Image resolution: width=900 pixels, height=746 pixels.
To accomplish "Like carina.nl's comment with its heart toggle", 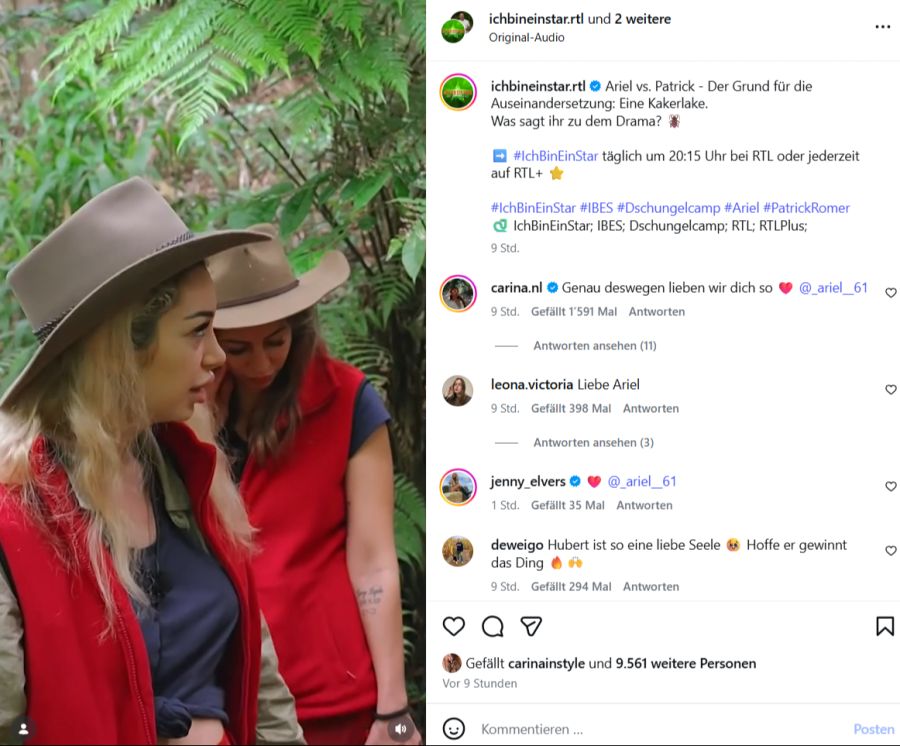I will 891,290.
